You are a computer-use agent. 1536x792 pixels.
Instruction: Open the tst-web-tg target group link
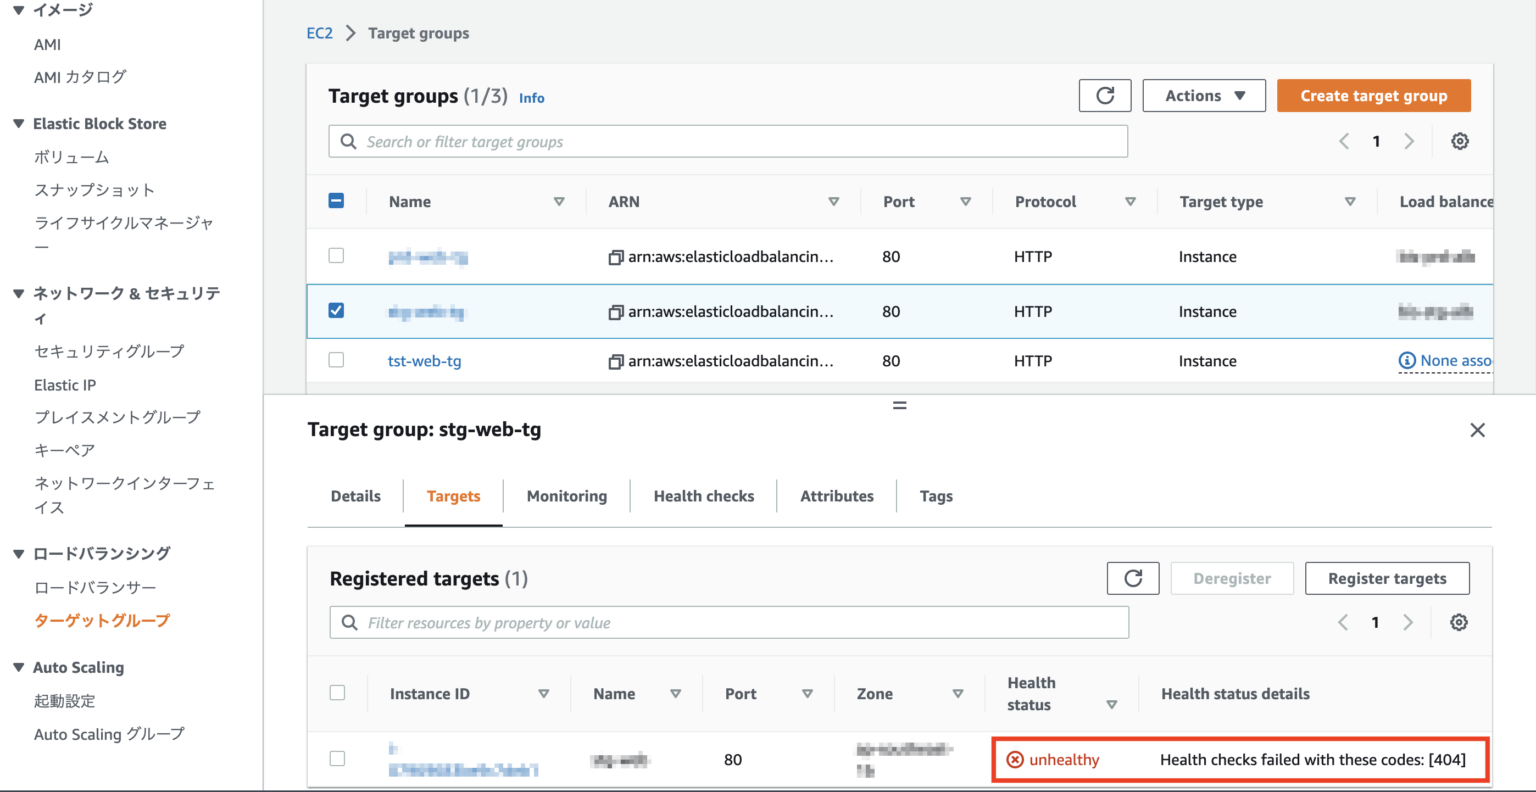pos(424,361)
